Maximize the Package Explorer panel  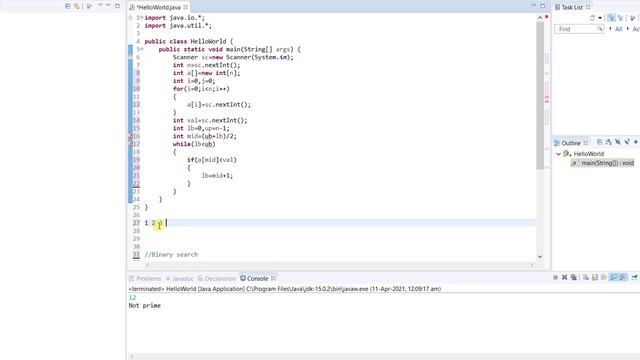click(x=118, y=6)
